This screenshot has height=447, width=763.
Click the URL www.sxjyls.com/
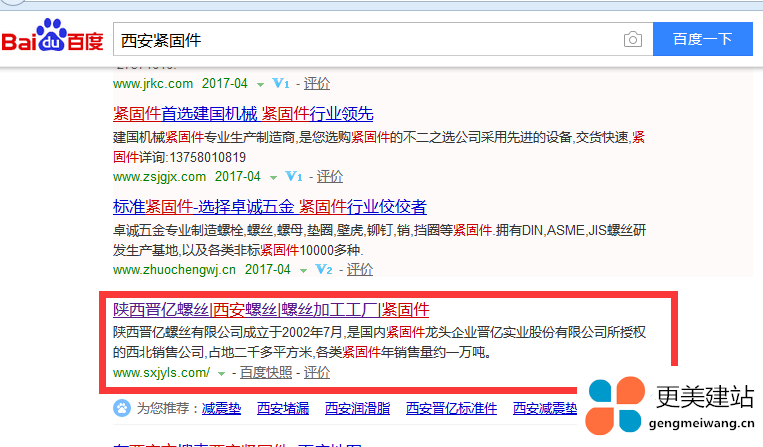click(x=162, y=373)
